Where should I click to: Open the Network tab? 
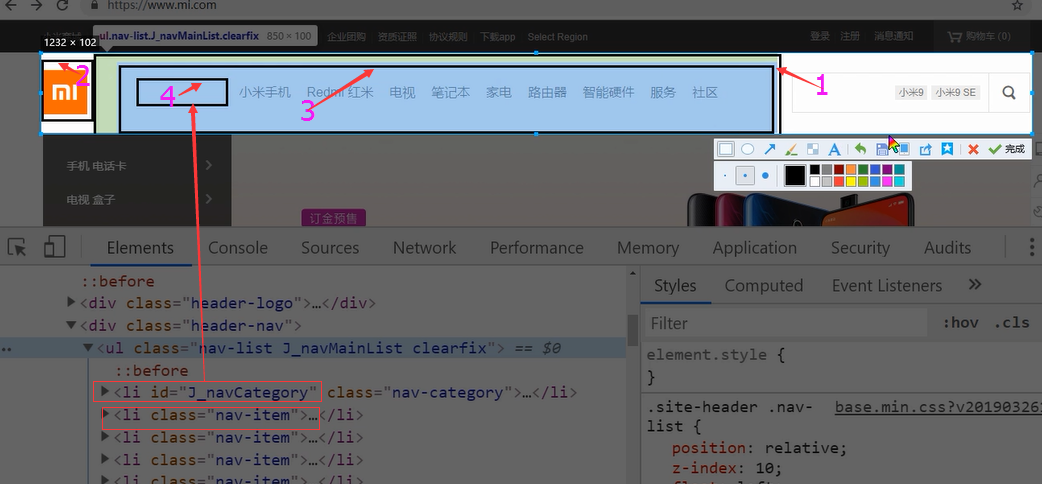click(425, 248)
